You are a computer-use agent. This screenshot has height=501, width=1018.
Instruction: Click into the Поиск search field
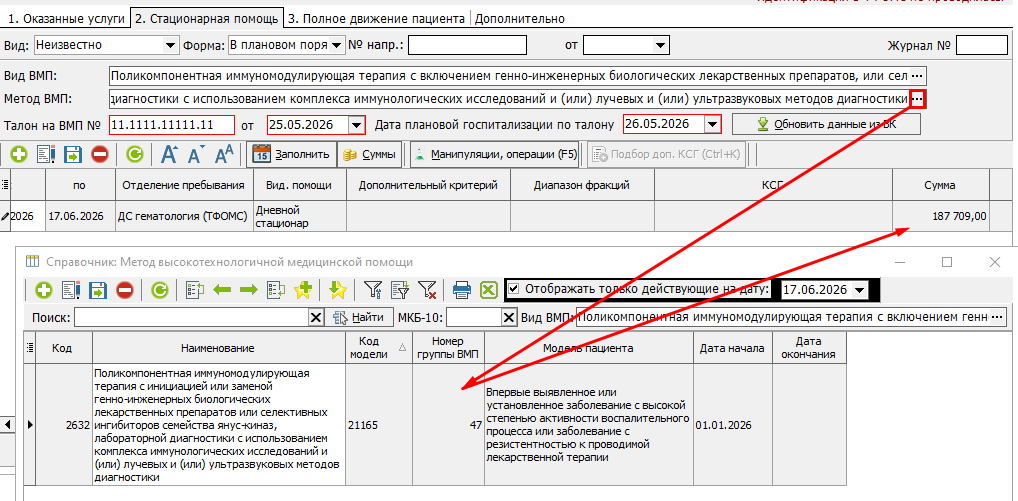pyautogui.click(x=191, y=317)
